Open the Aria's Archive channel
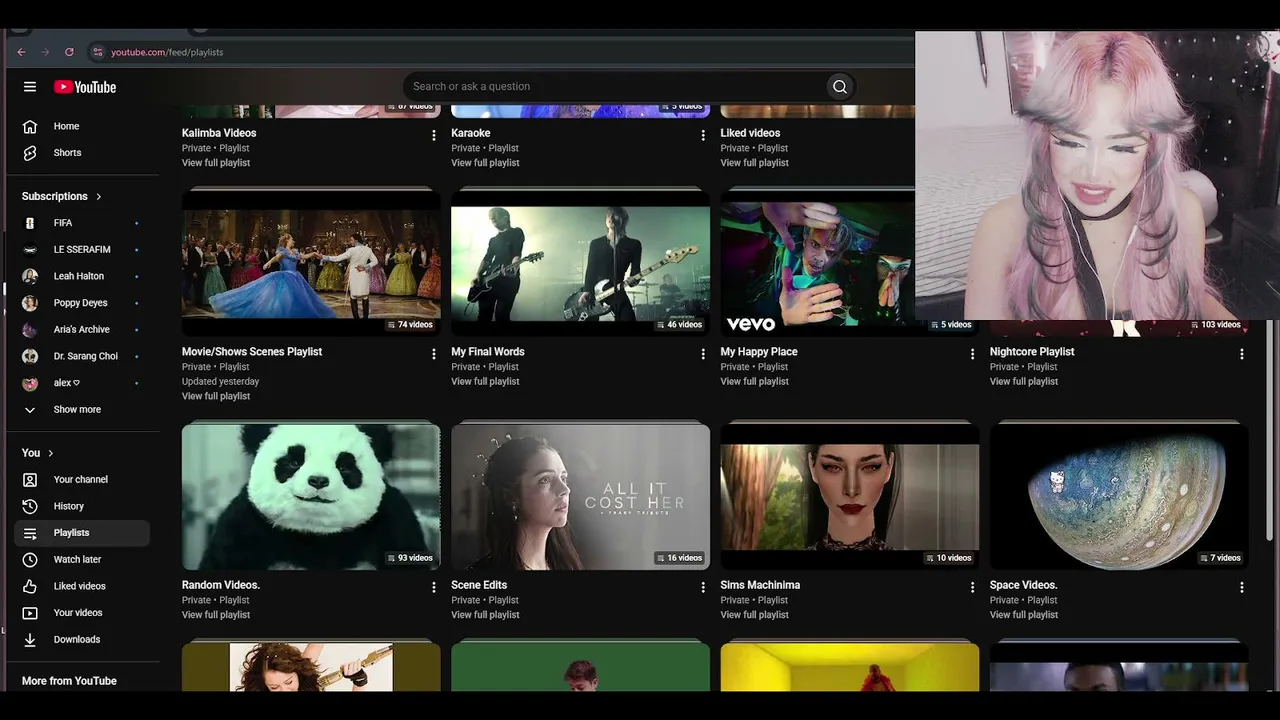This screenshot has width=1280, height=720. [x=82, y=330]
